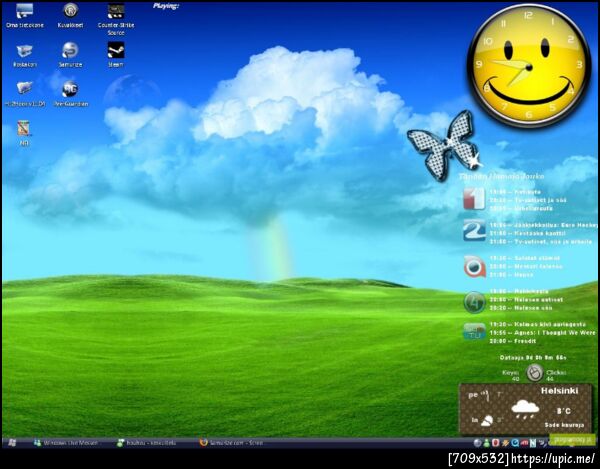Click the 'Sade kuuroja' weather description

(564, 425)
